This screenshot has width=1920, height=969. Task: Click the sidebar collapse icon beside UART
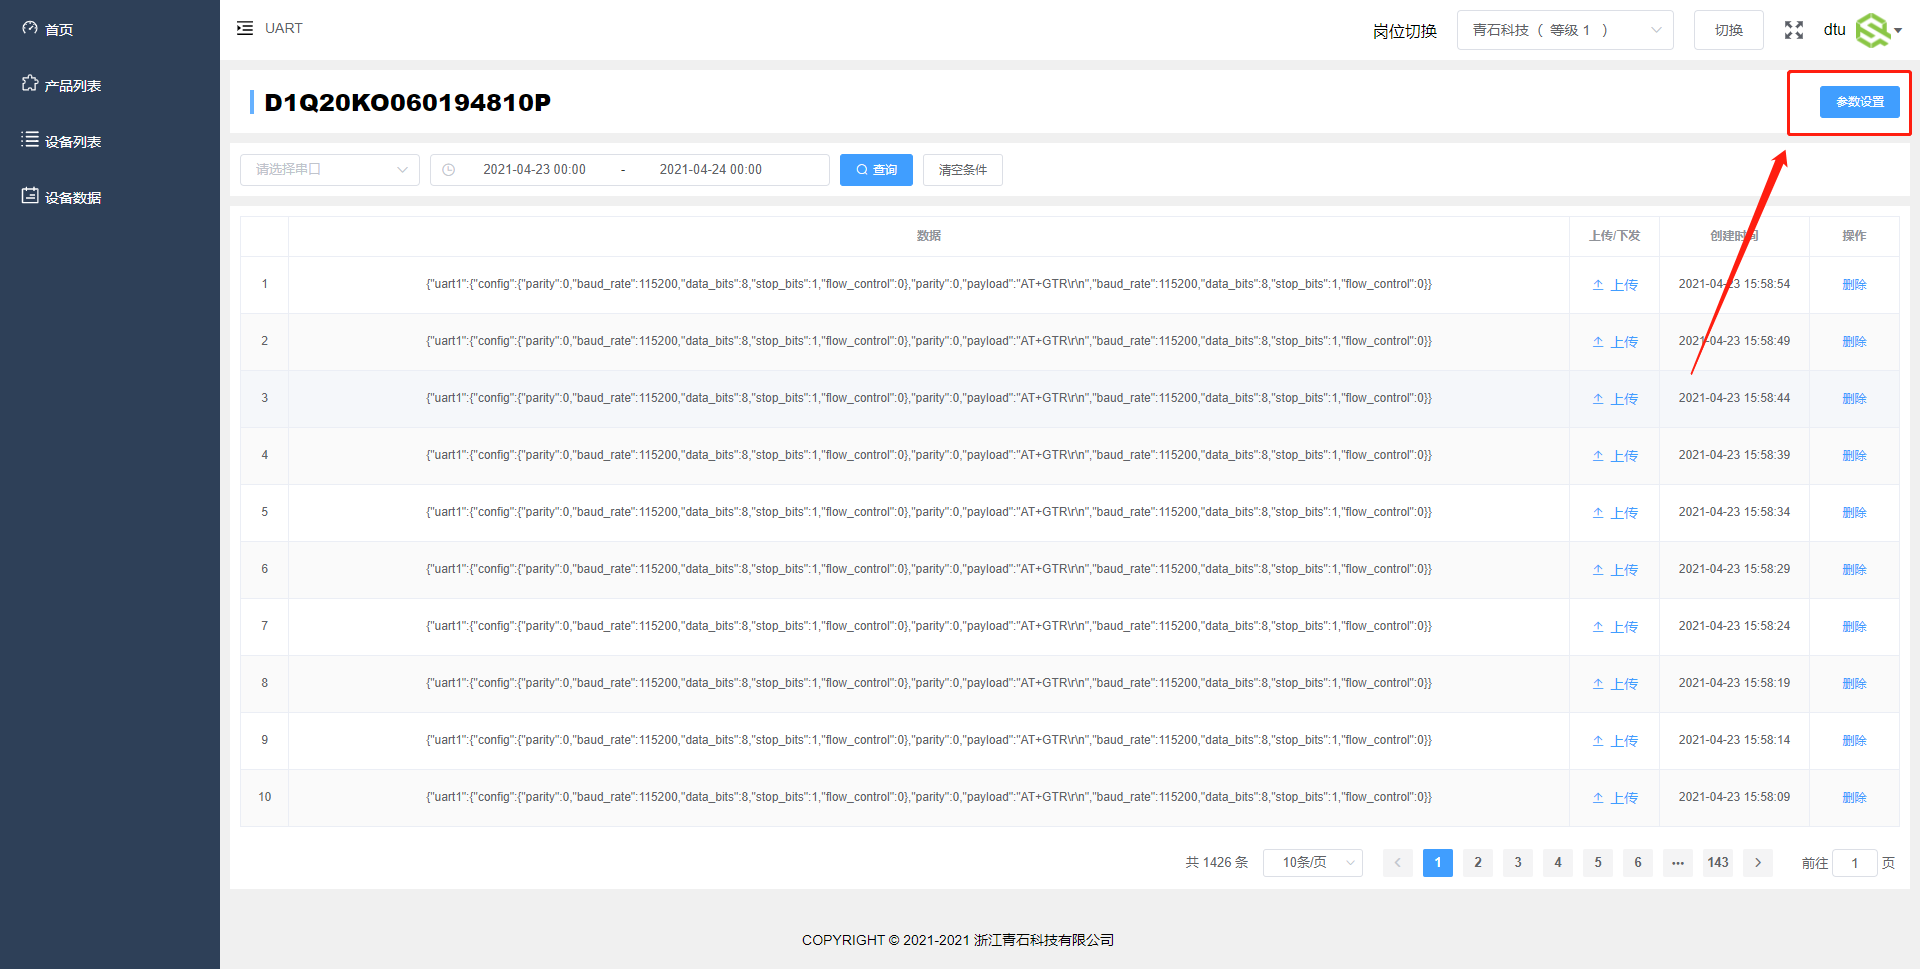(x=245, y=29)
